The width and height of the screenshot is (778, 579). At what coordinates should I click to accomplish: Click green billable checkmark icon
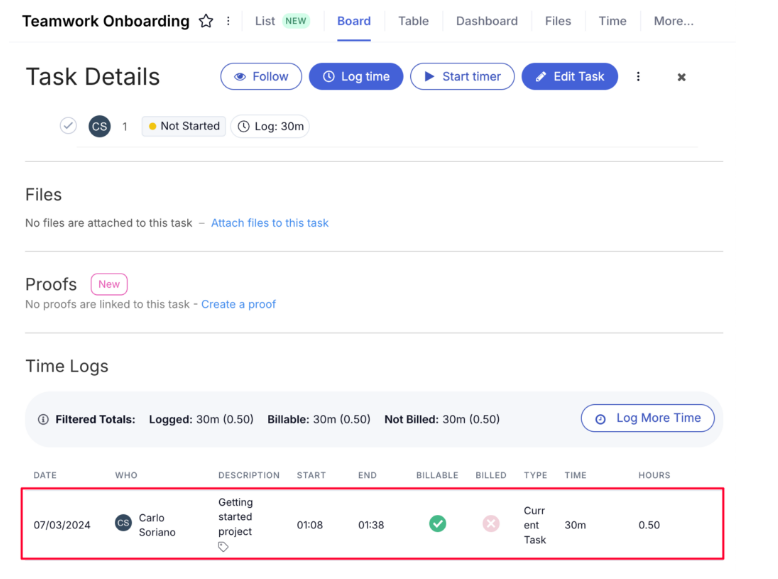pyautogui.click(x=437, y=524)
